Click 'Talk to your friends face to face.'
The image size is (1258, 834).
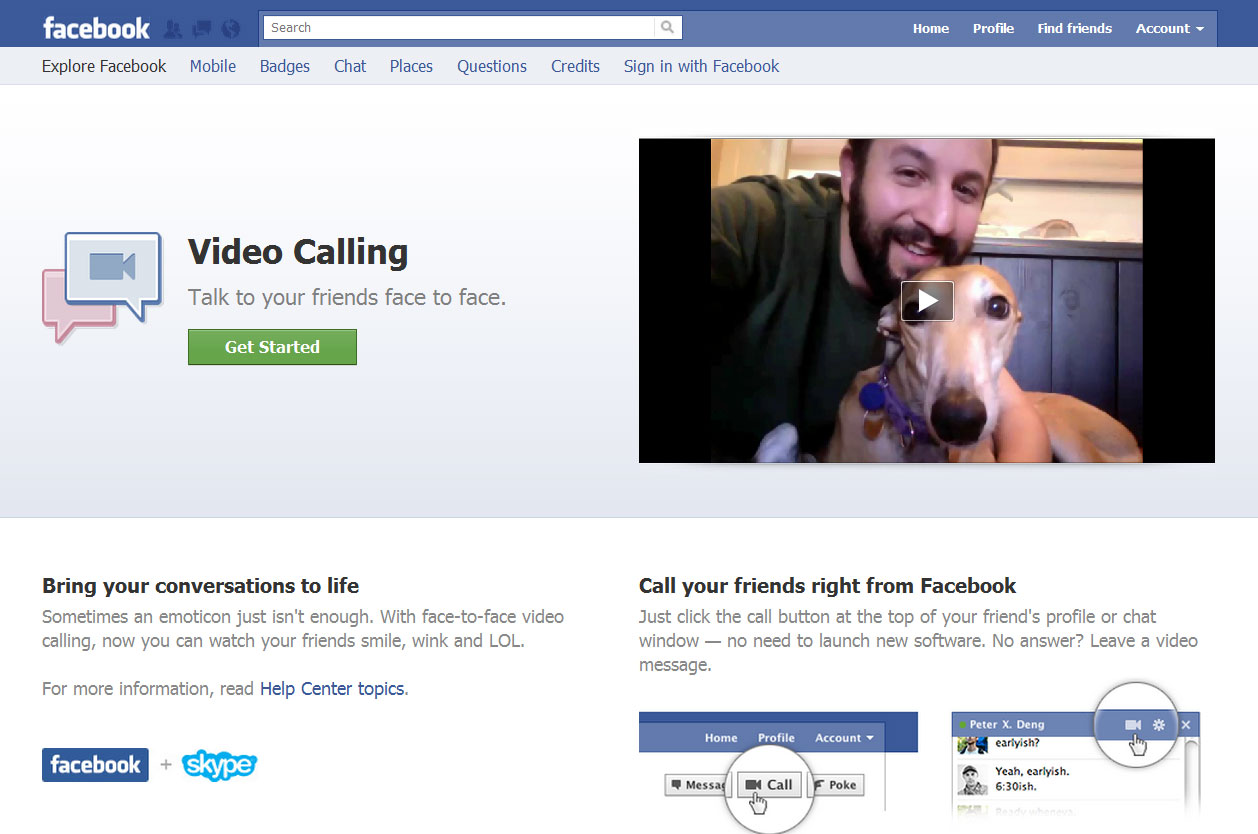click(x=347, y=297)
